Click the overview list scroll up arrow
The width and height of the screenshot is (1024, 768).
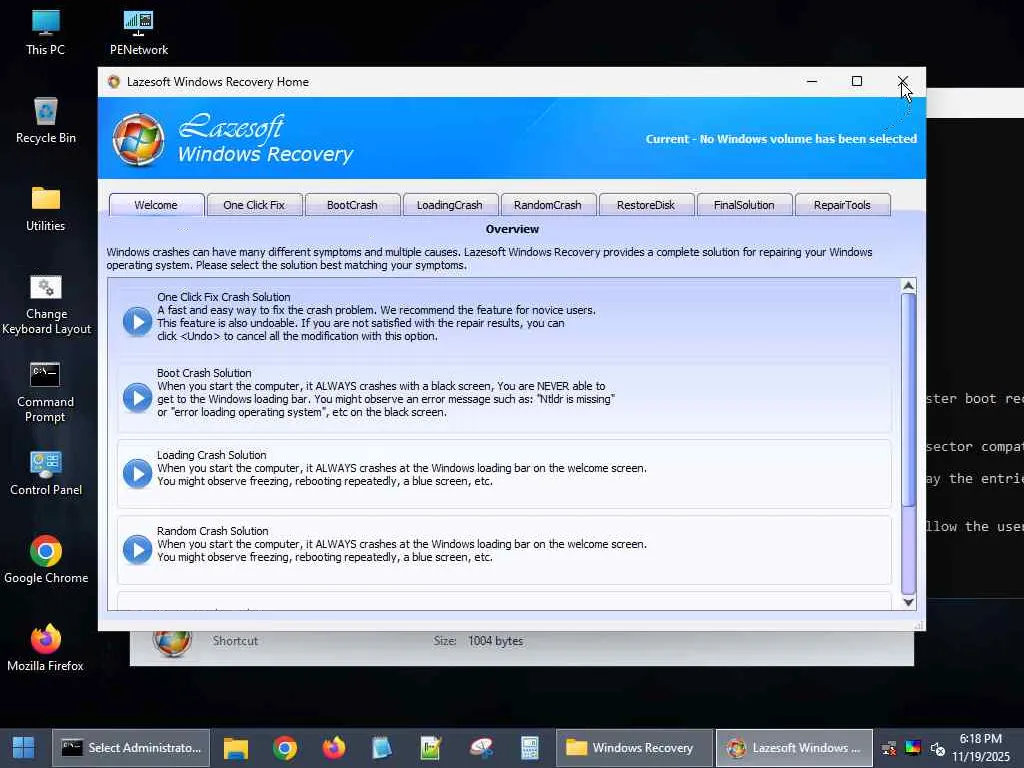point(908,286)
